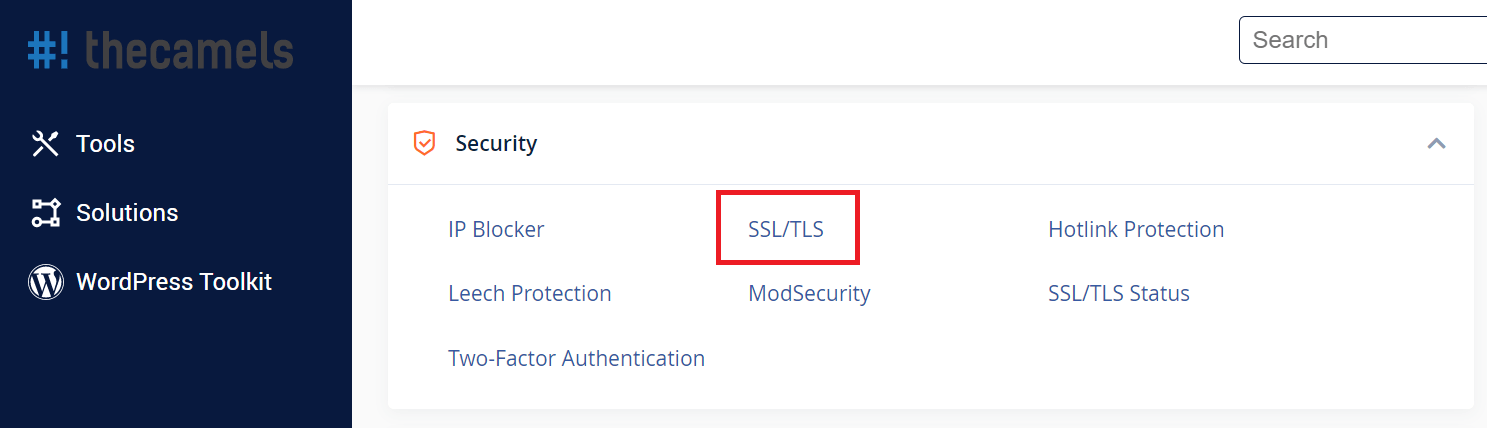This screenshot has height=428, width=1487.
Task: Click the crossed wrench-screwdriver Tools icon
Action: [x=46, y=144]
